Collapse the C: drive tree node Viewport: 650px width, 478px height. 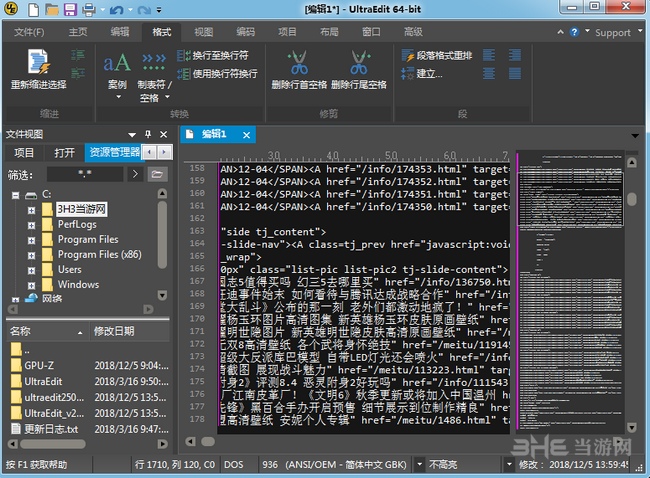pyautogui.click(x=15, y=195)
